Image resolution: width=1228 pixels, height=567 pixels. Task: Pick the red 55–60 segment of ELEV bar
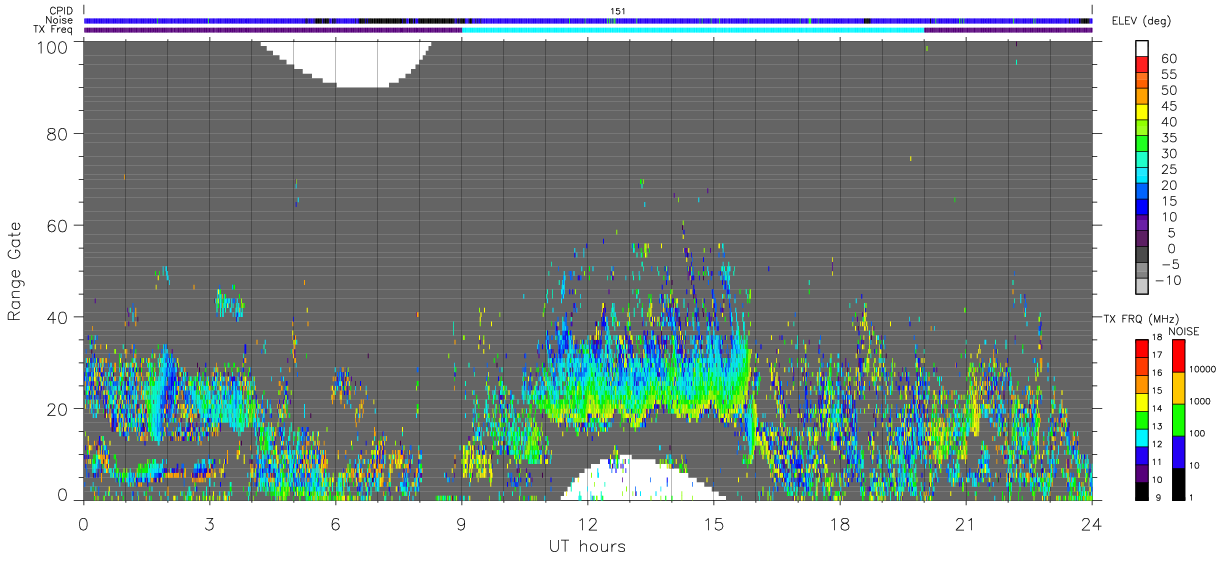point(1142,65)
